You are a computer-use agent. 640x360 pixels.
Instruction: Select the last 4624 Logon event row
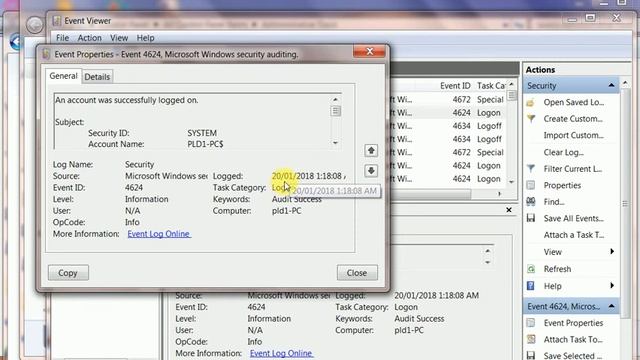click(448, 179)
